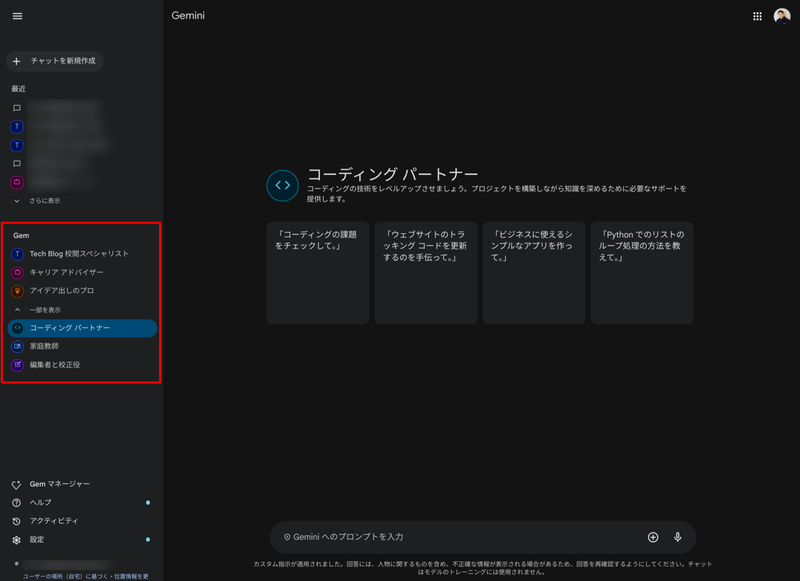The width and height of the screenshot is (800, 581).
Task: Open ヘルプ menu
Action: coord(82,502)
